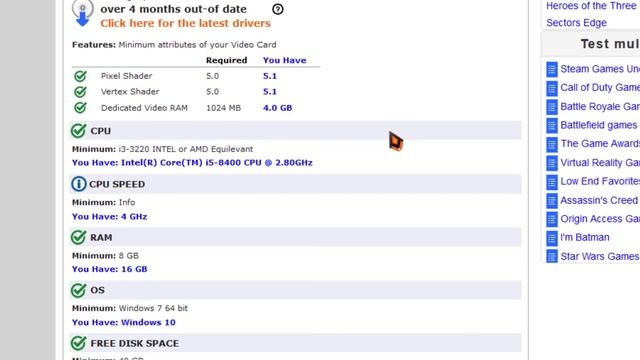Open the Battle Royale Games link
Screen dimensions: 640x360
[x=600, y=107]
